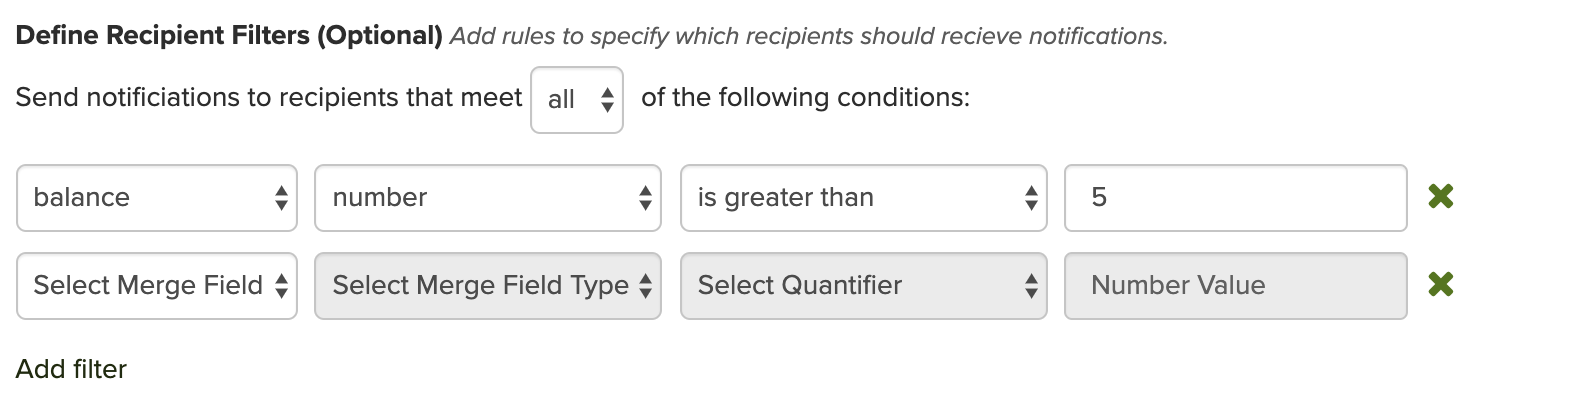The width and height of the screenshot is (1576, 420).
Task: Click the Define Recipient Filters heading
Action: click(x=229, y=36)
